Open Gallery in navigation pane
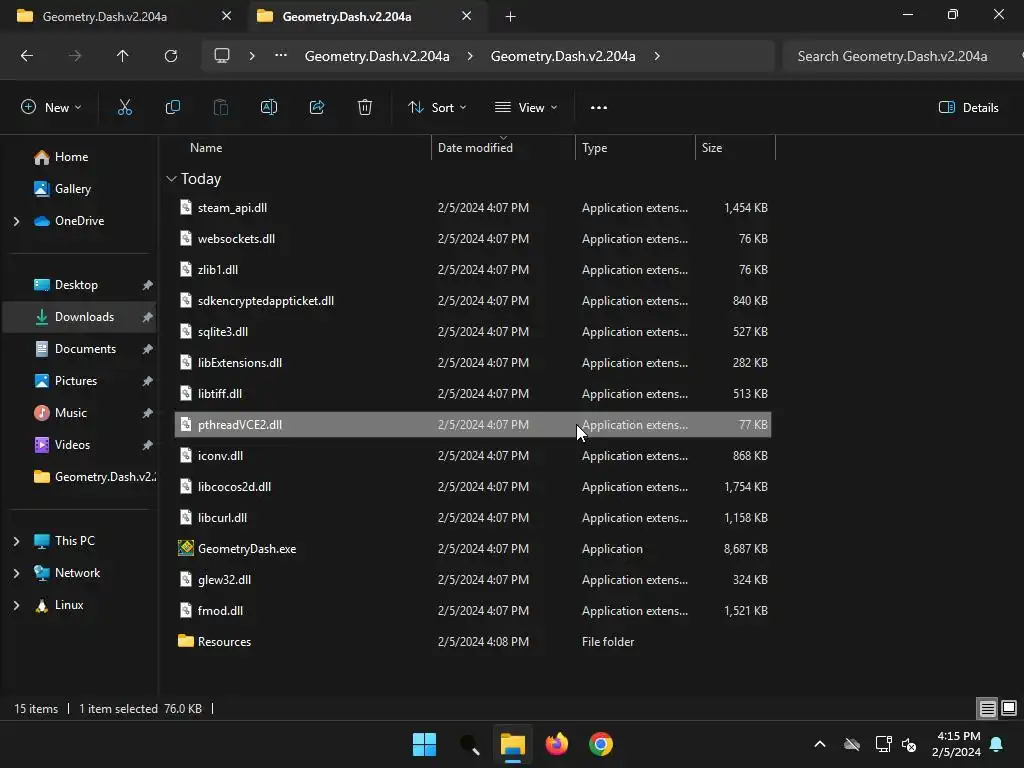1024x768 pixels. (x=72, y=189)
